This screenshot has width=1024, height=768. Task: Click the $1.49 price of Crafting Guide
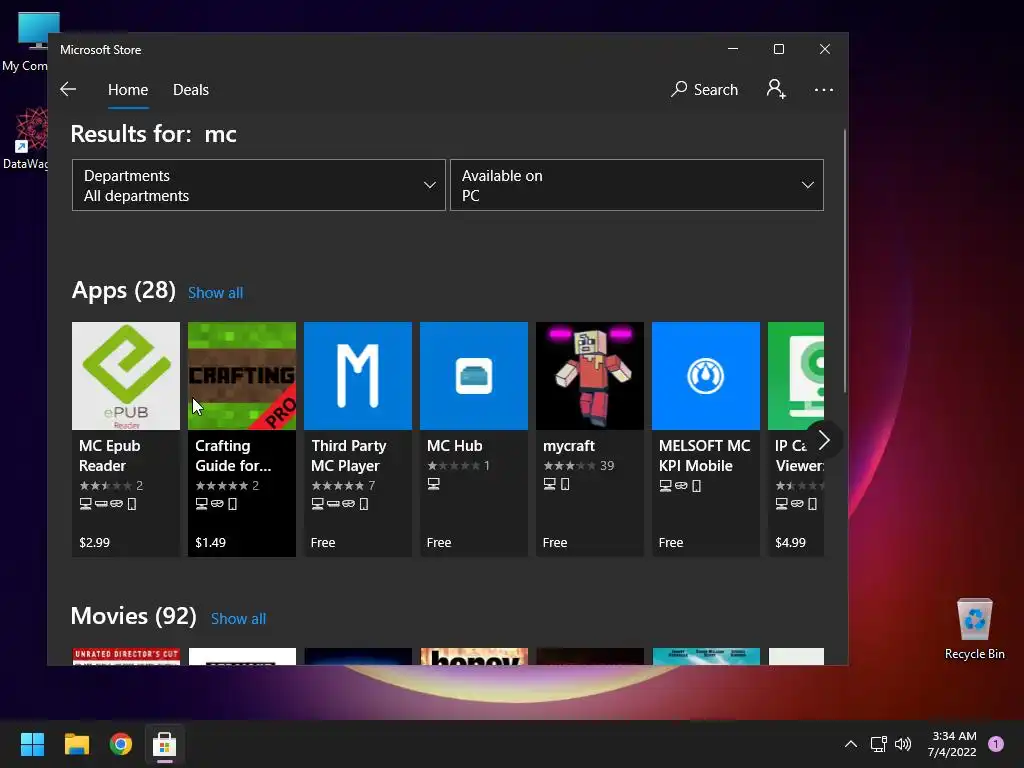210,542
